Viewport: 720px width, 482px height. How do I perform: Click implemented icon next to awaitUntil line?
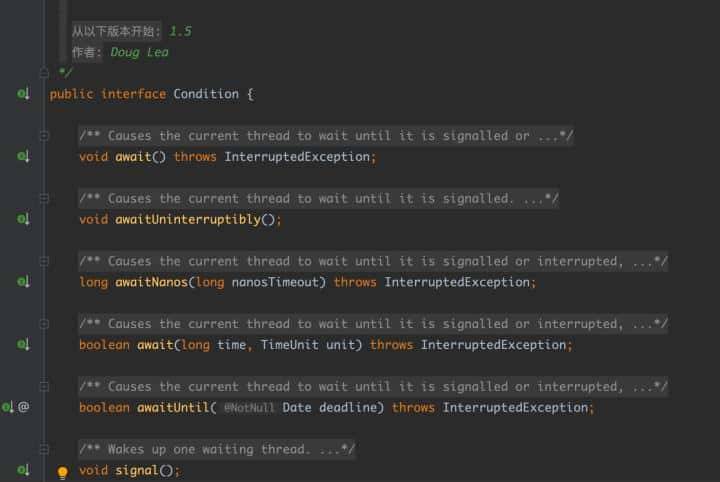click(9, 407)
